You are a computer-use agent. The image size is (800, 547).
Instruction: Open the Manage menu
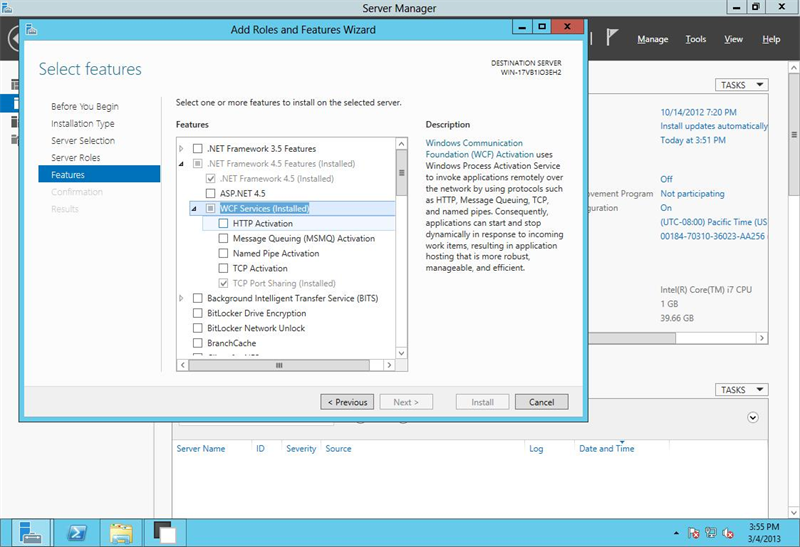point(653,39)
